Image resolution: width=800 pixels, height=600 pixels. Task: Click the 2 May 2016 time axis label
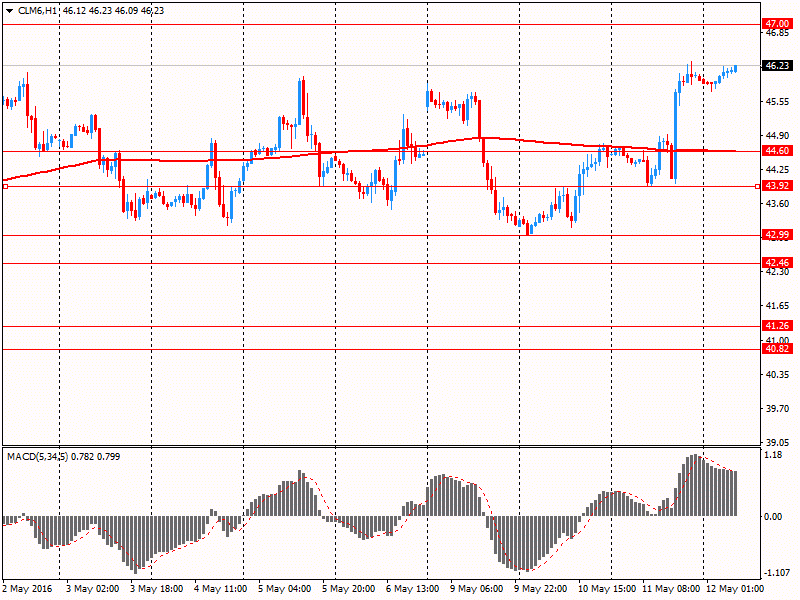point(28,589)
